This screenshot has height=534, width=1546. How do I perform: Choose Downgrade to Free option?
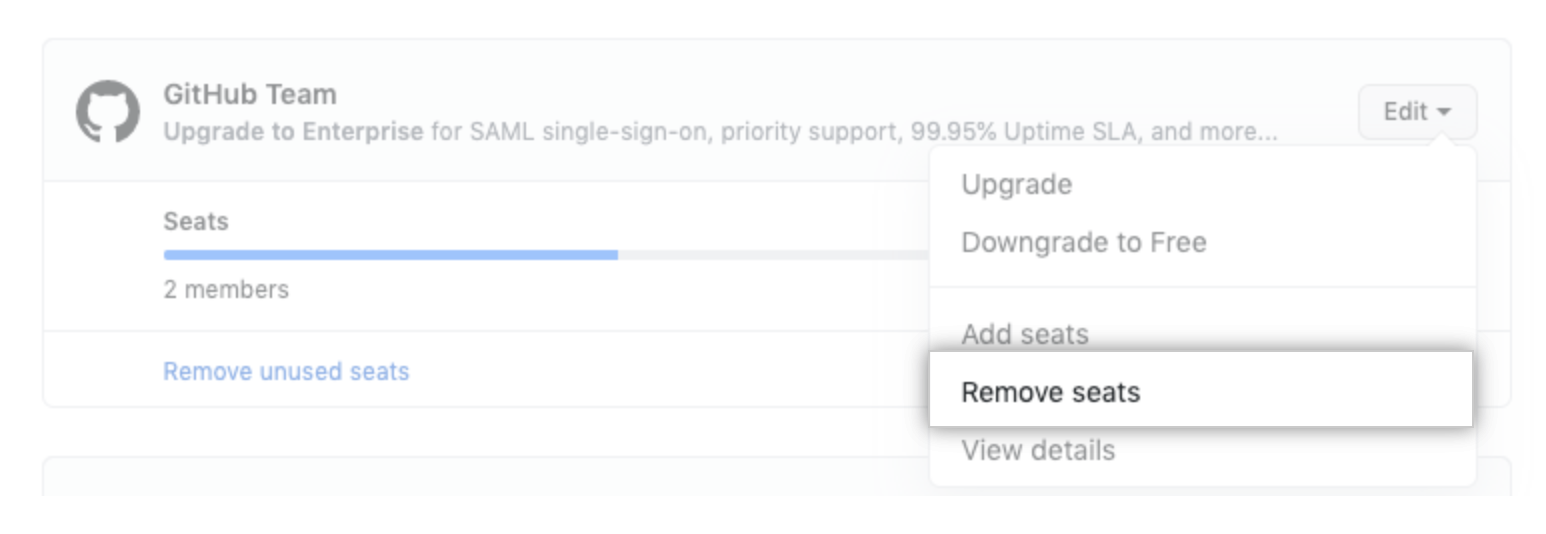[x=1083, y=243]
